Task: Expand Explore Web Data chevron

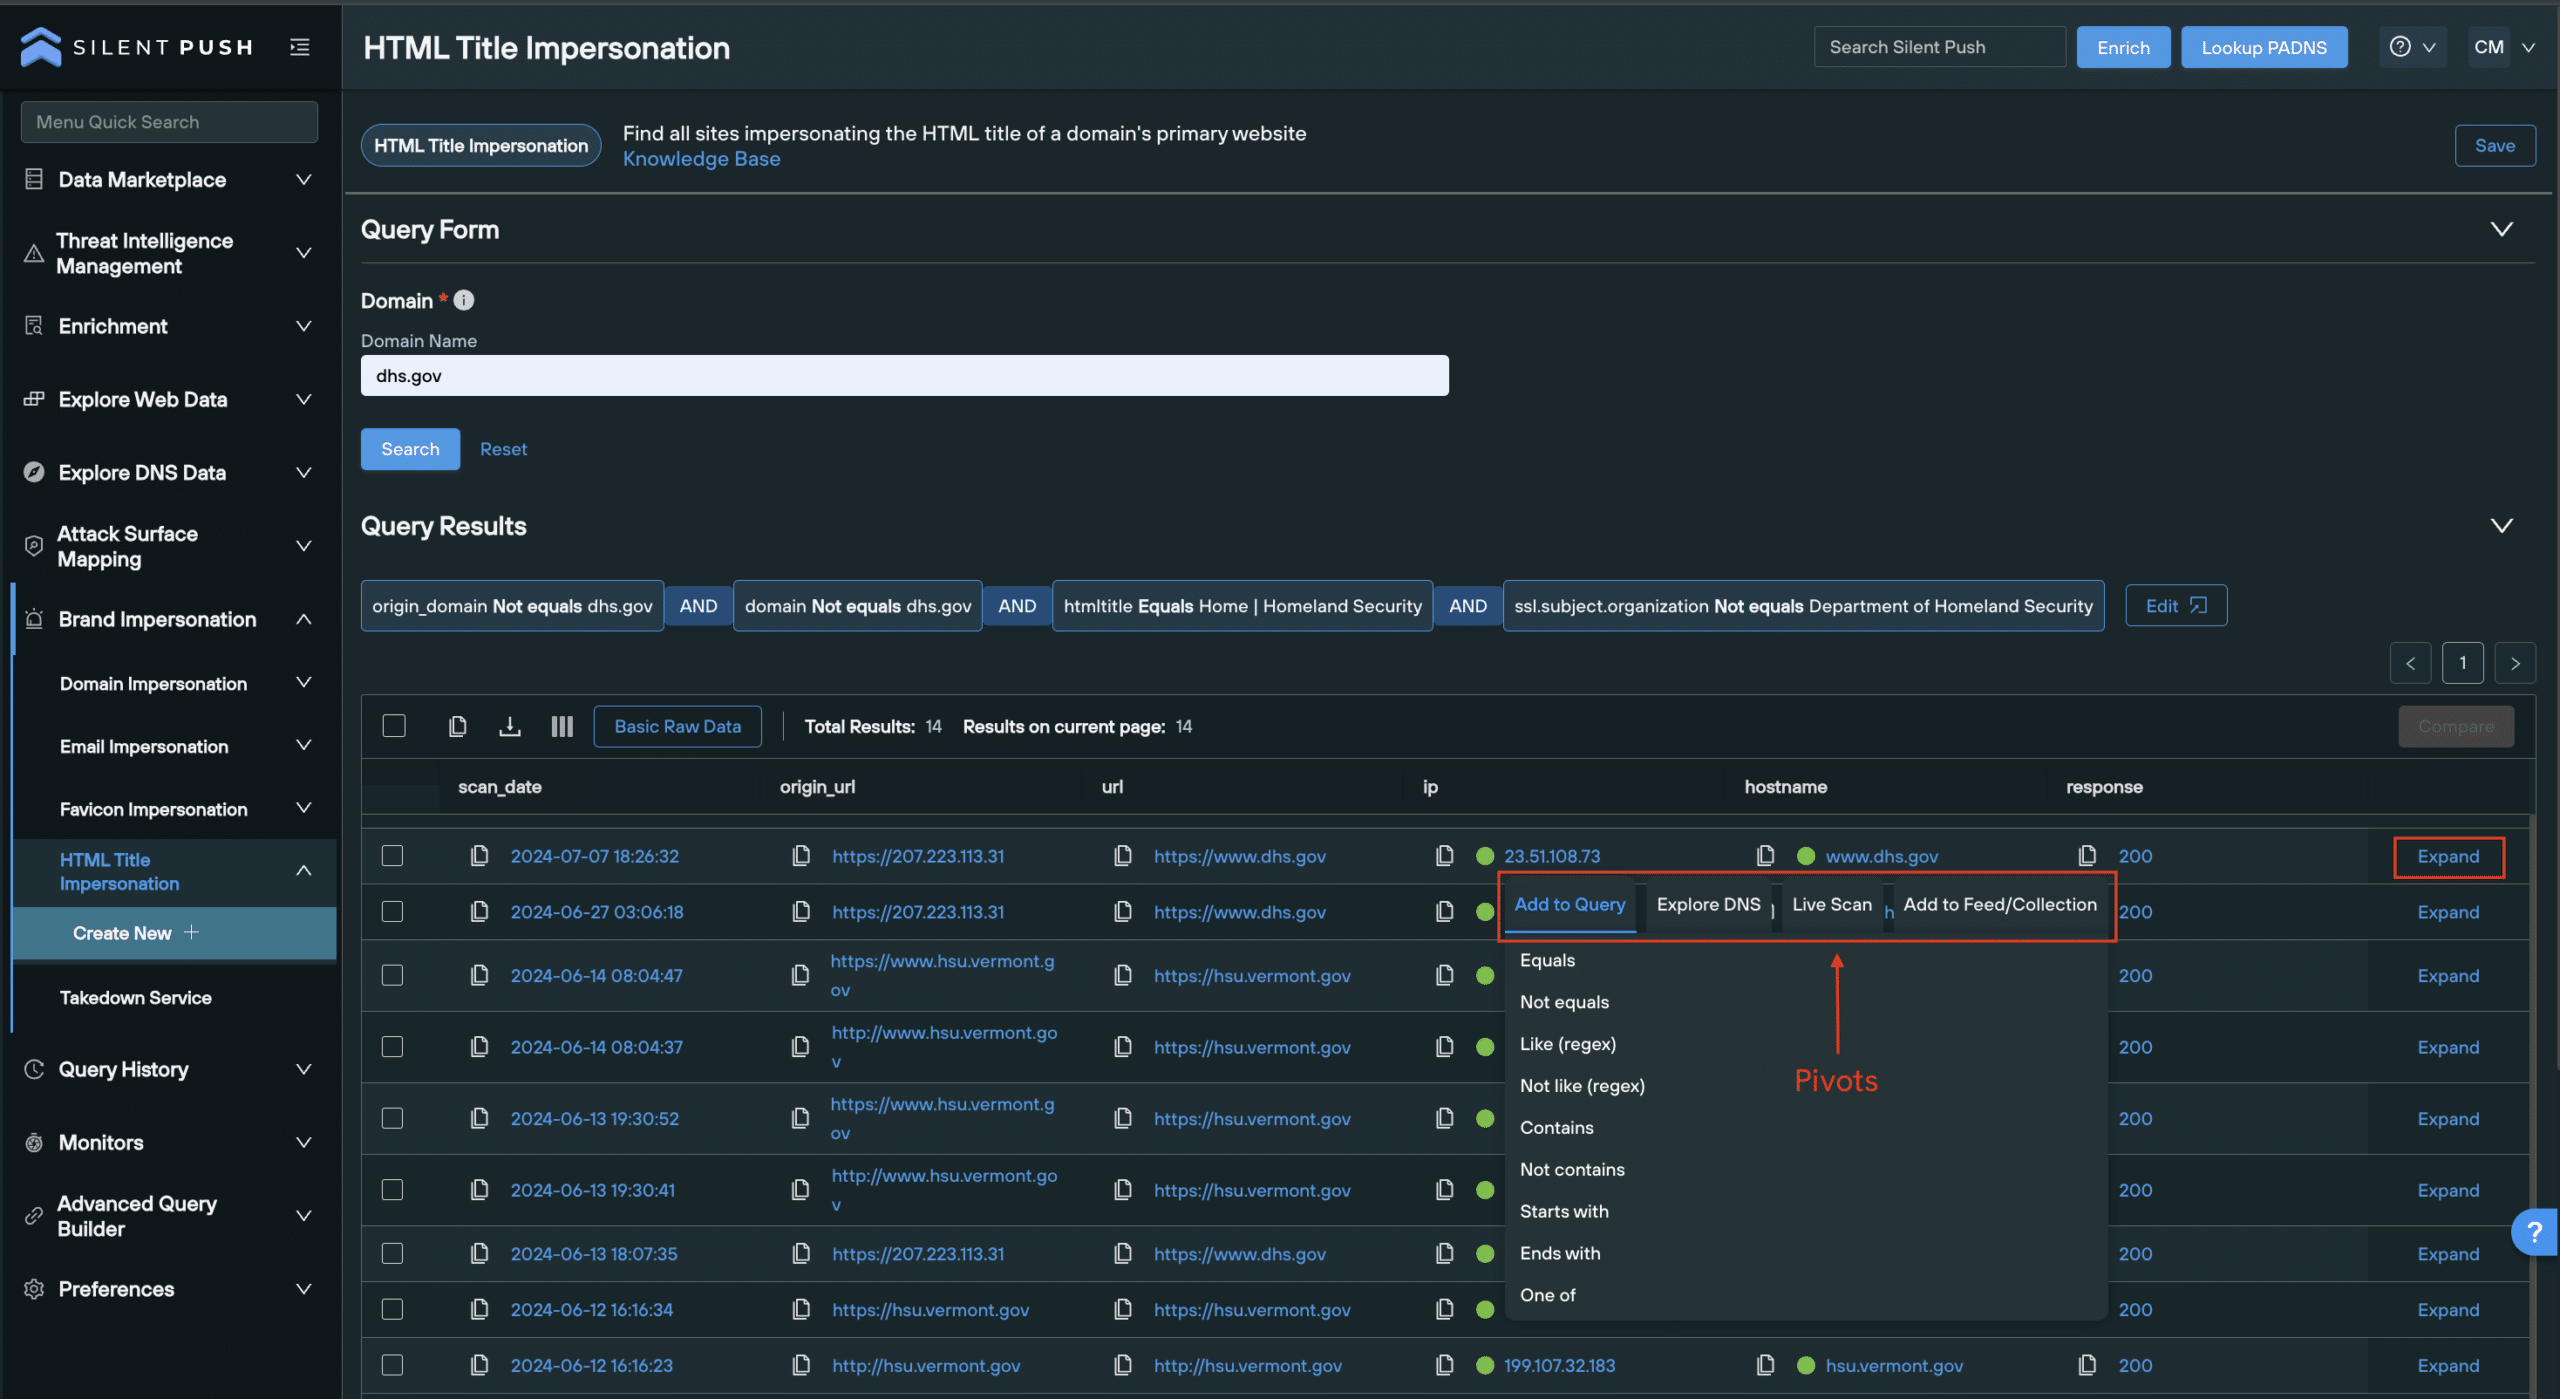Action: [x=304, y=399]
